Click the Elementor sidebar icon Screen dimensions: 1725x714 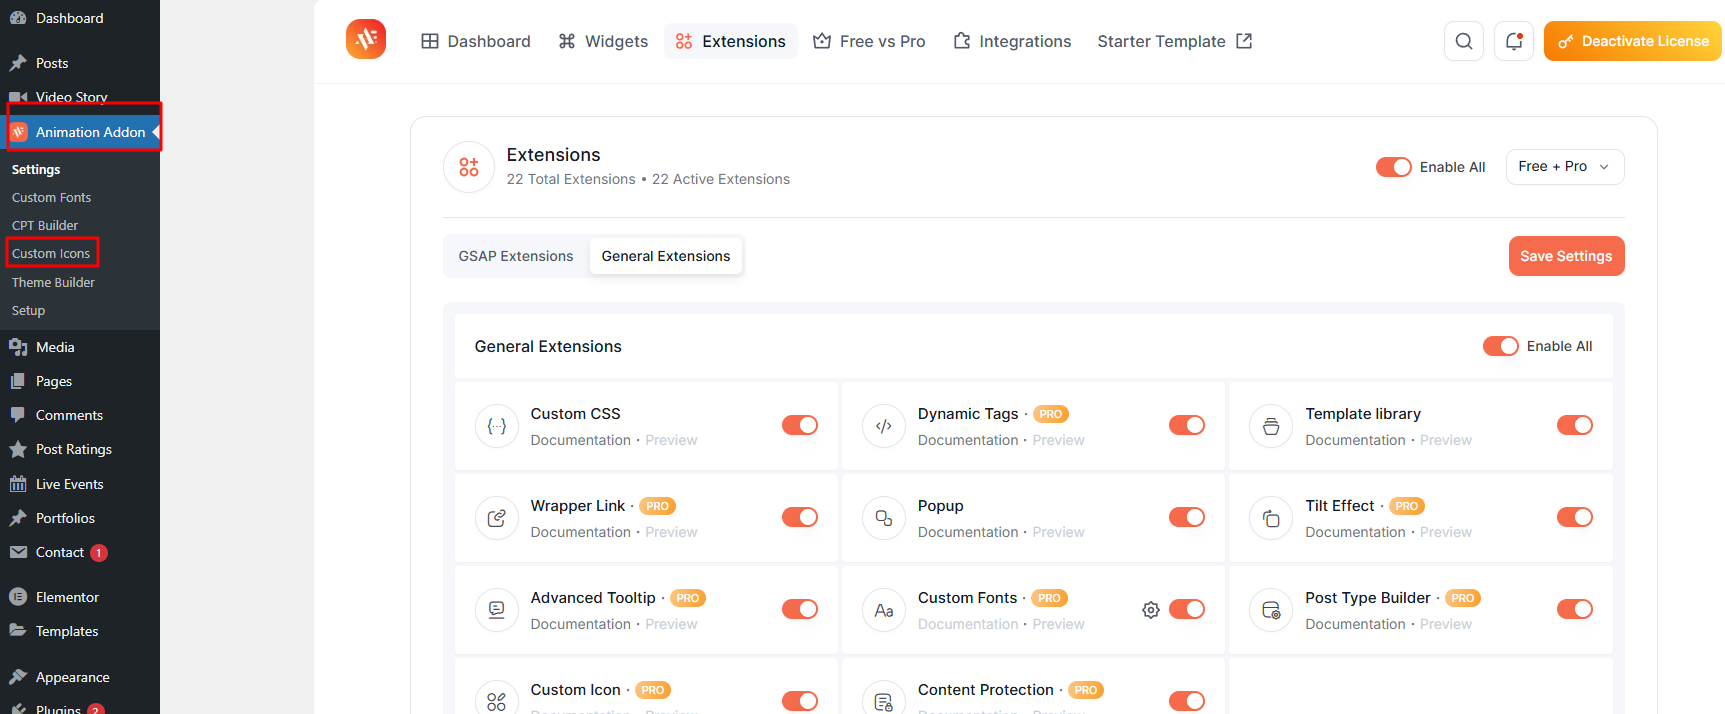pos(18,597)
